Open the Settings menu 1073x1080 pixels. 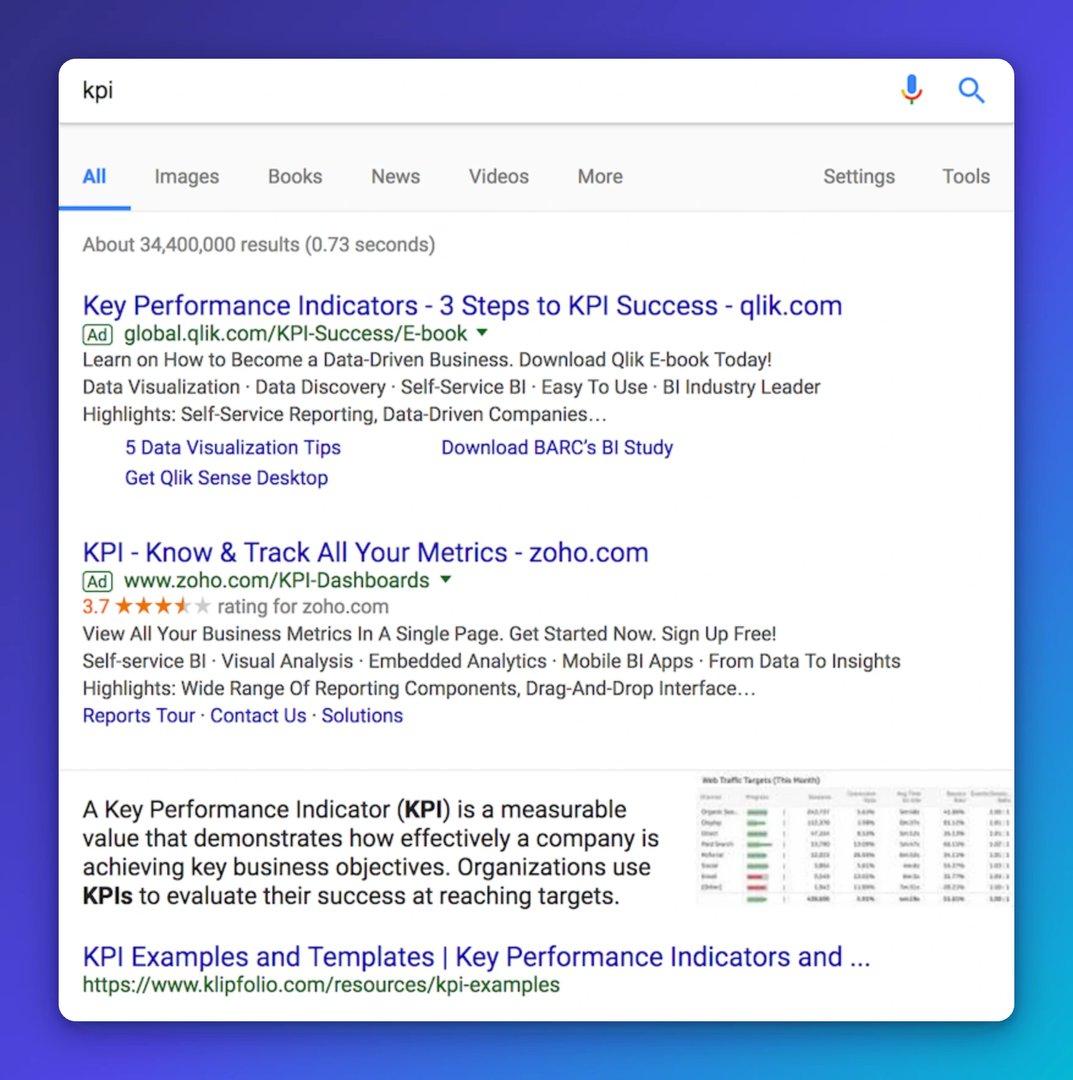(x=859, y=176)
